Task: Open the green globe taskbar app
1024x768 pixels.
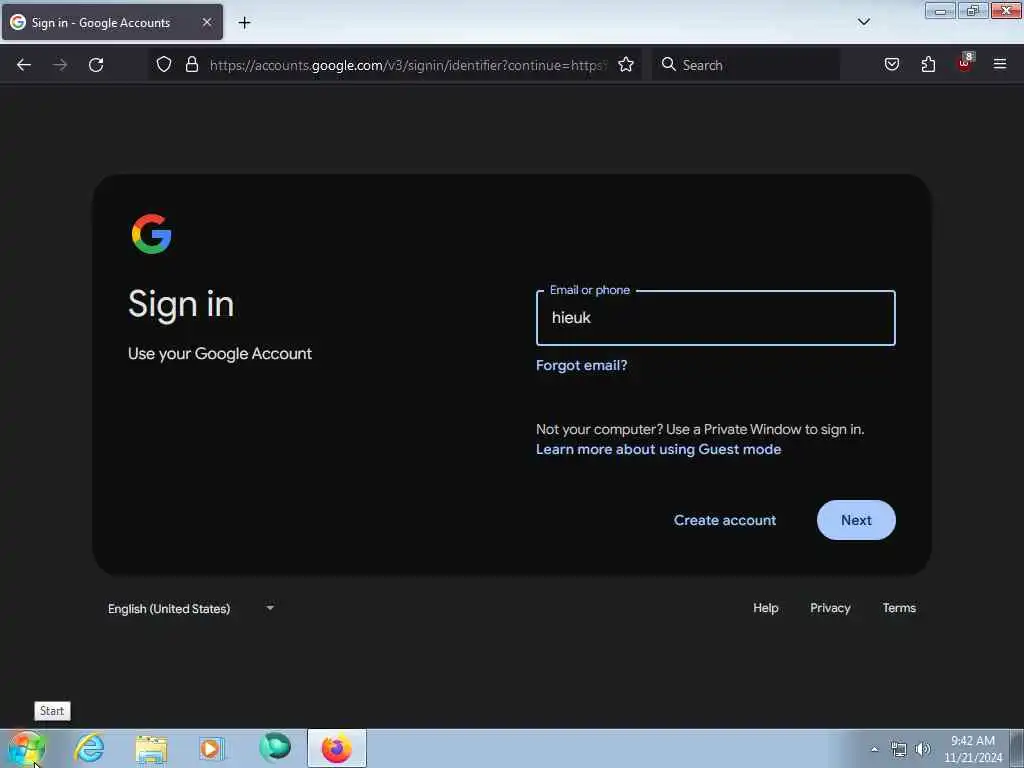Action: 275,748
